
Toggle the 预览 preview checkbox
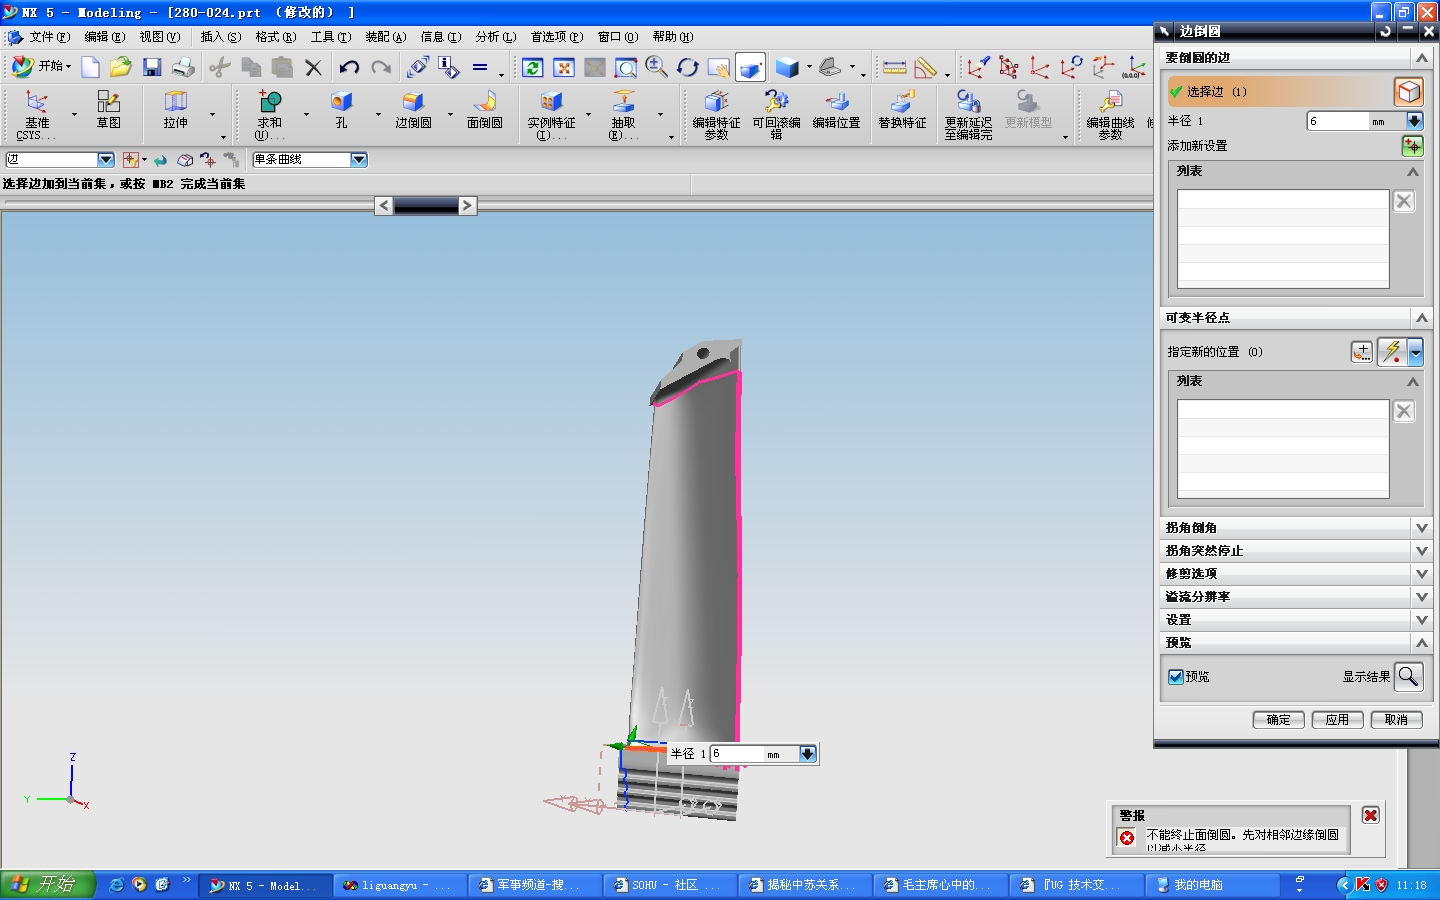(1176, 677)
